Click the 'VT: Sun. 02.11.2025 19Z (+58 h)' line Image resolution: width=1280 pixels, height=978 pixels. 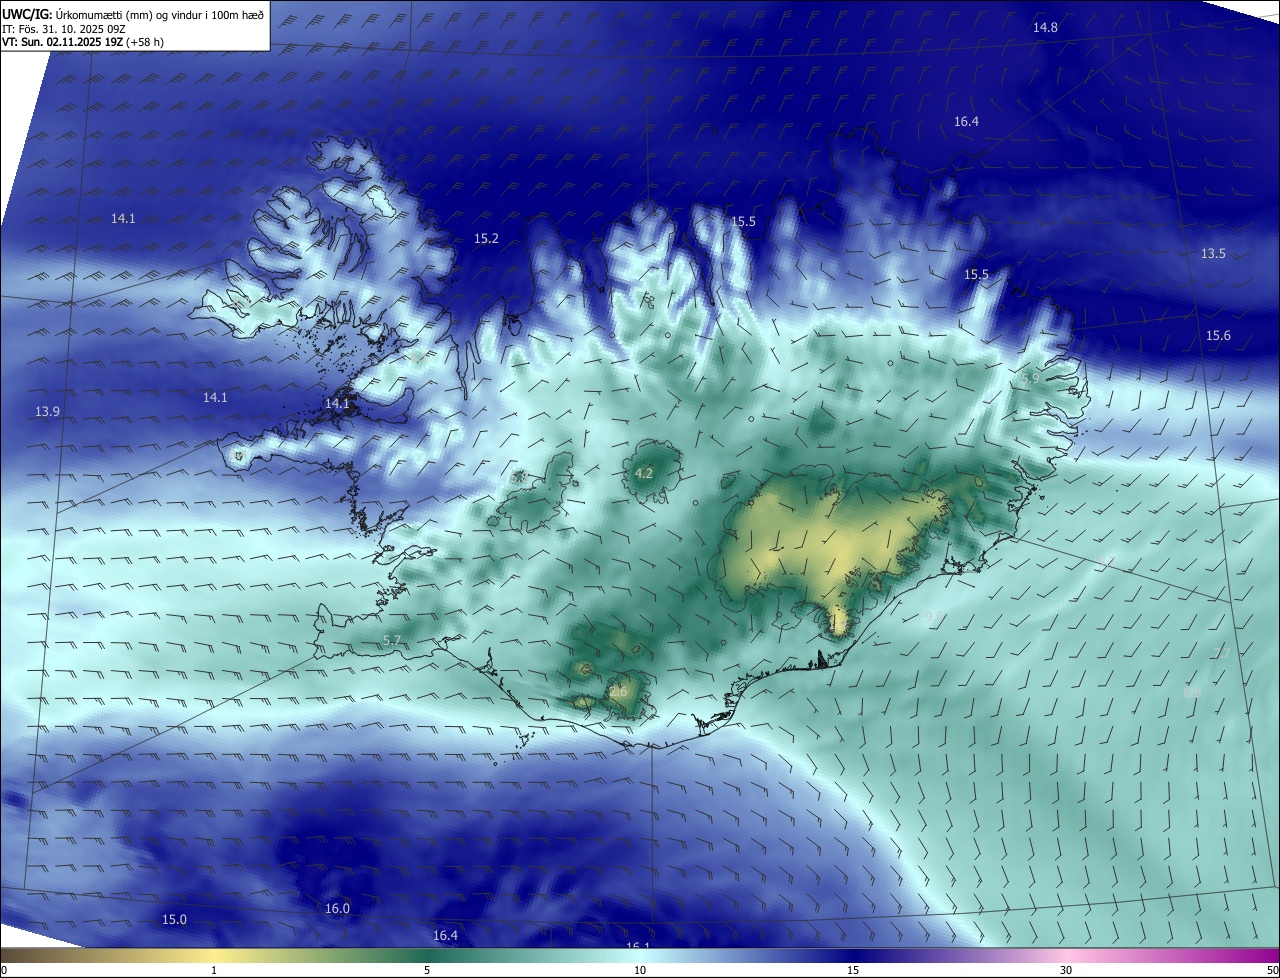(83, 42)
